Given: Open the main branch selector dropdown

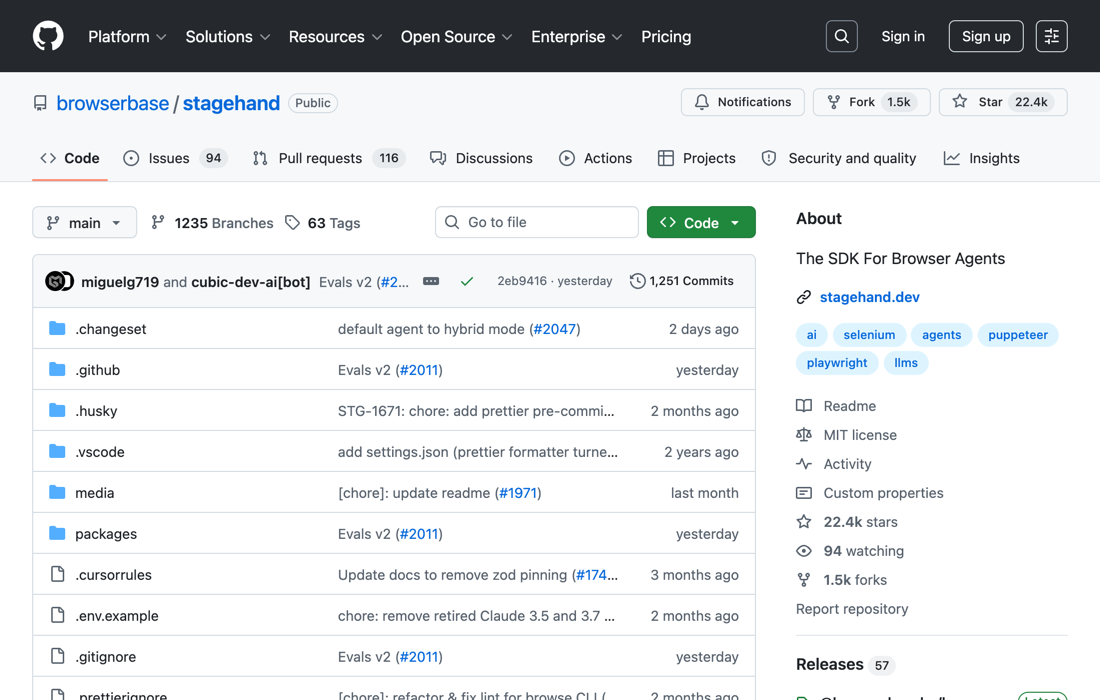Looking at the screenshot, I should click(84, 222).
